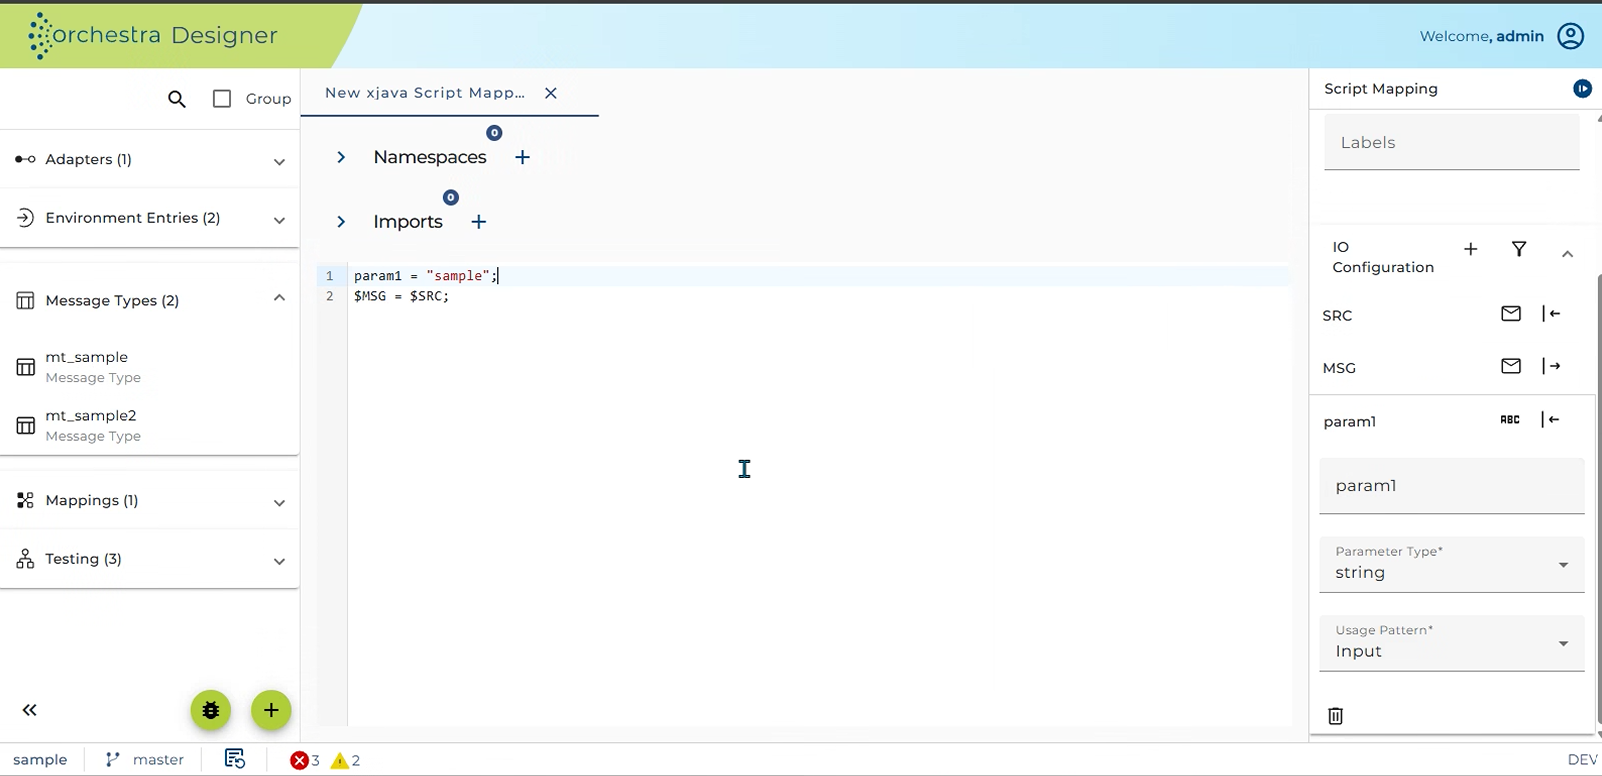Show the 3 errors in status bar
1602x776 pixels.
click(305, 760)
